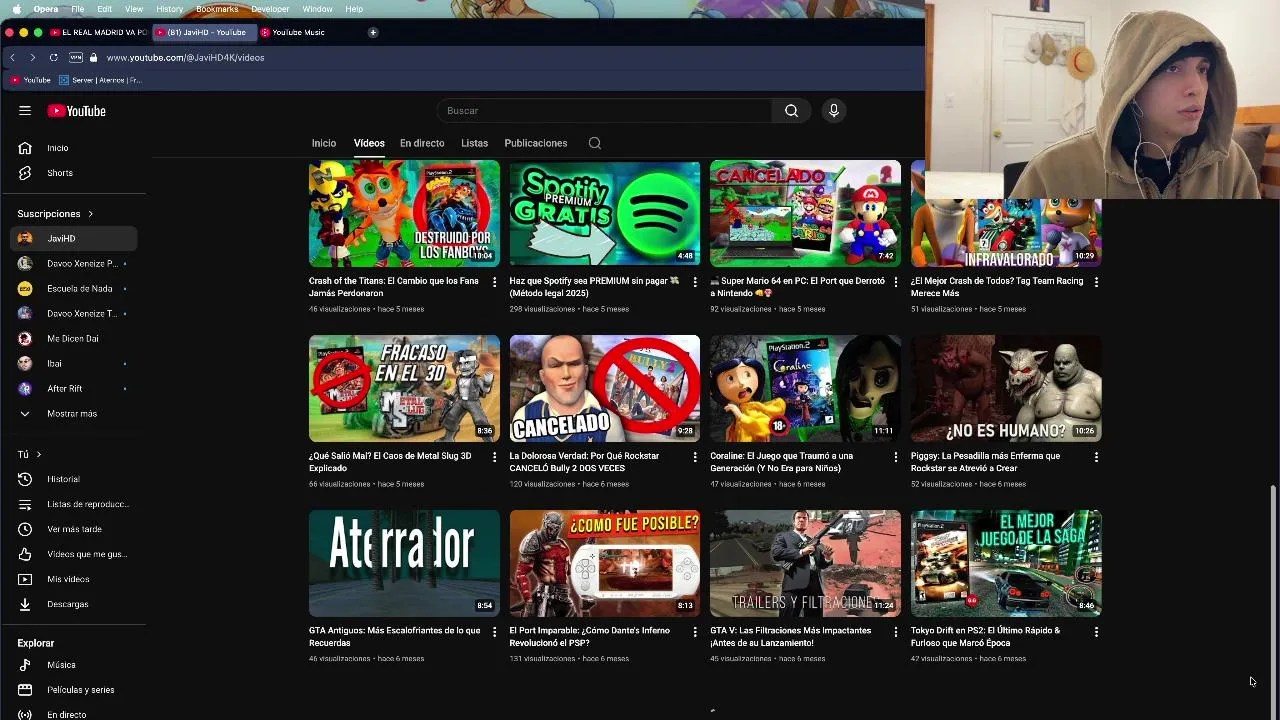Image resolution: width=1280 pixels, height=720 pixels.
Task: Open Me Dicen Dai channel
Action: pos(74,339)
